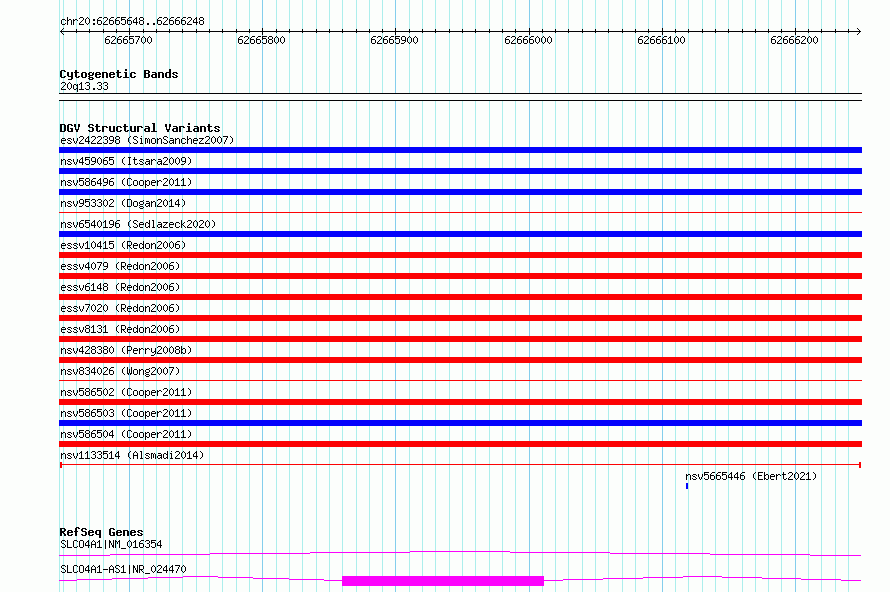The height and width of the screenshot is (592, 890).
Task: Select the red bar under nsv586504
Action: click(460, 444)
